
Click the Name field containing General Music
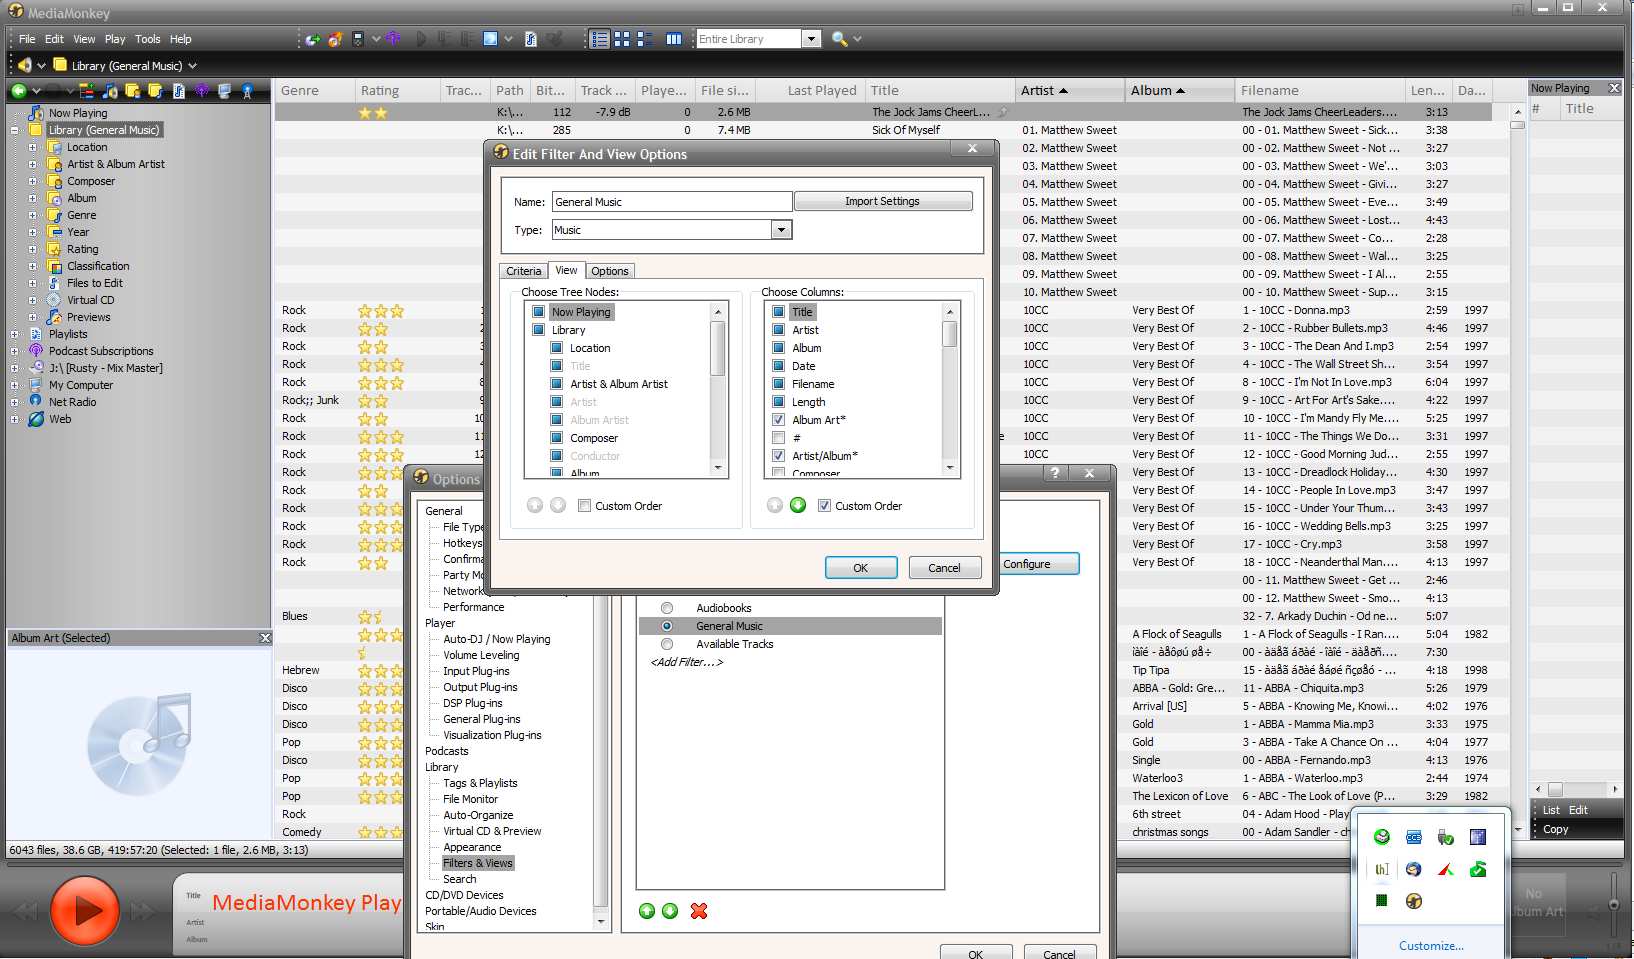coord(671,202)
